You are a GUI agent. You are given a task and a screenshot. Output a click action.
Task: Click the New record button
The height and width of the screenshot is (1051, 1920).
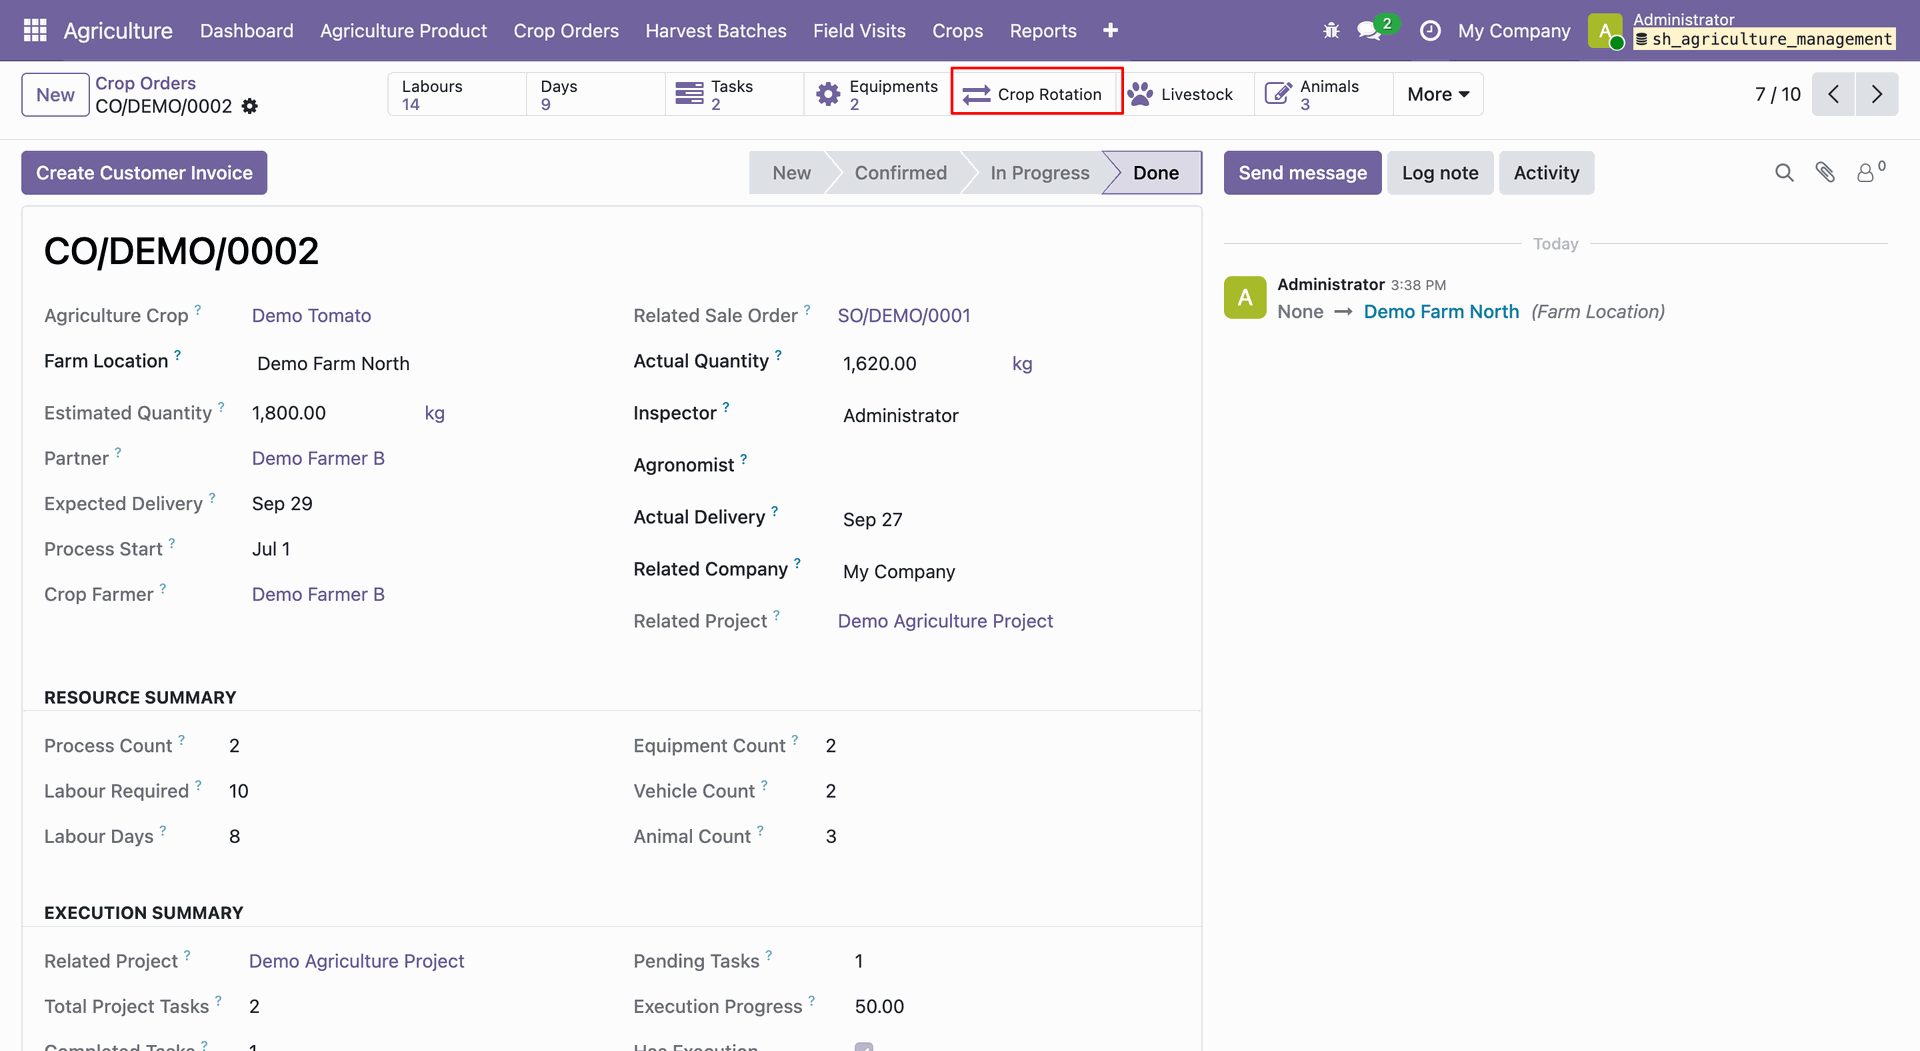pos(55,95)
